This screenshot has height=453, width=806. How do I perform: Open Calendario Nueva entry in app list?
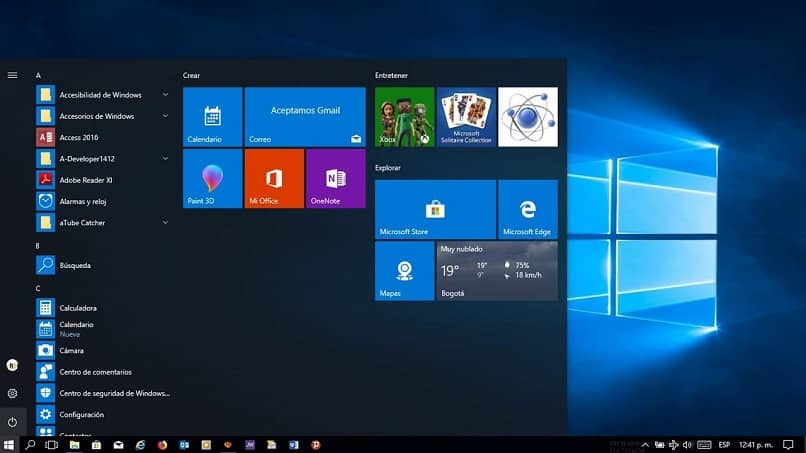103,329
